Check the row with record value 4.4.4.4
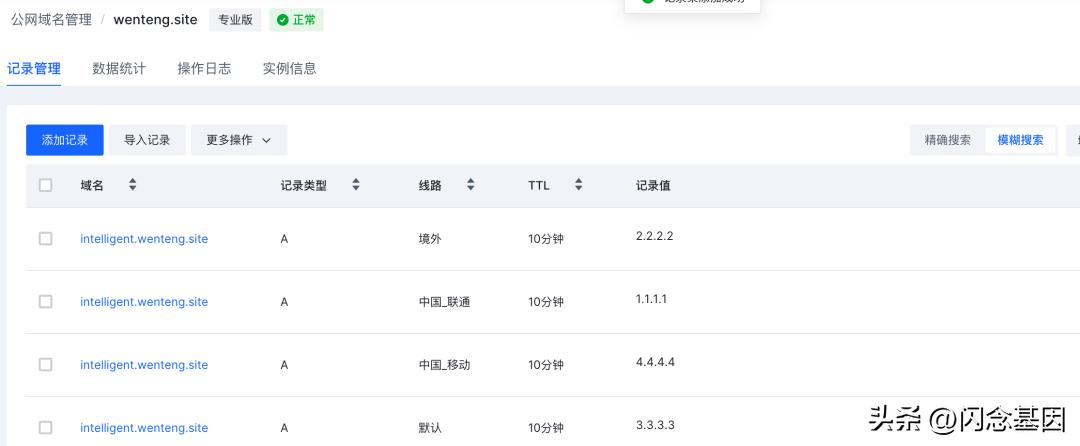1080x446 pixels. click(x=45, y=365)
